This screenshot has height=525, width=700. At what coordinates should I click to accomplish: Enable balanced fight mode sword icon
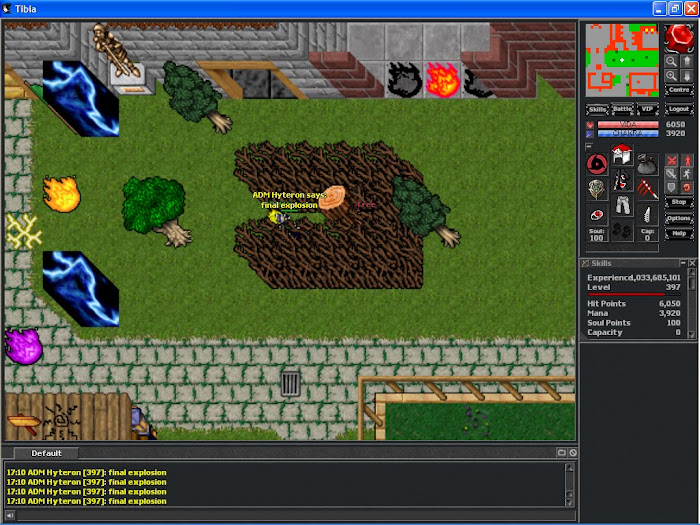[x=671, y=174]
